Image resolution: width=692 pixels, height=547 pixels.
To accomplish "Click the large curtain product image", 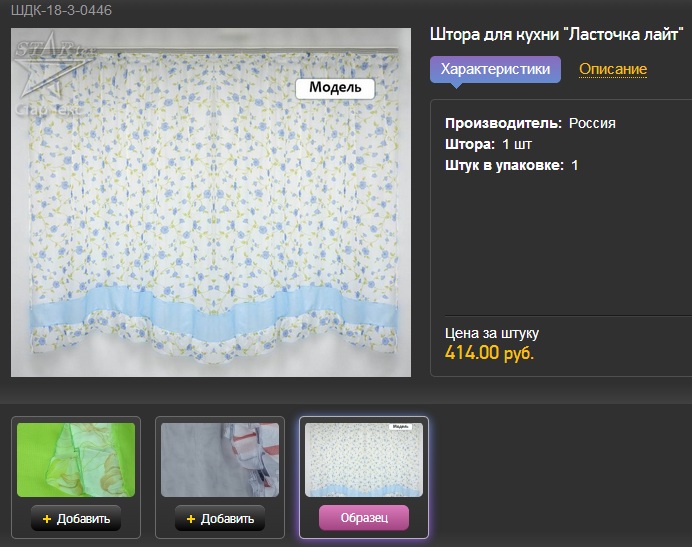I will (x=211, y=202).
